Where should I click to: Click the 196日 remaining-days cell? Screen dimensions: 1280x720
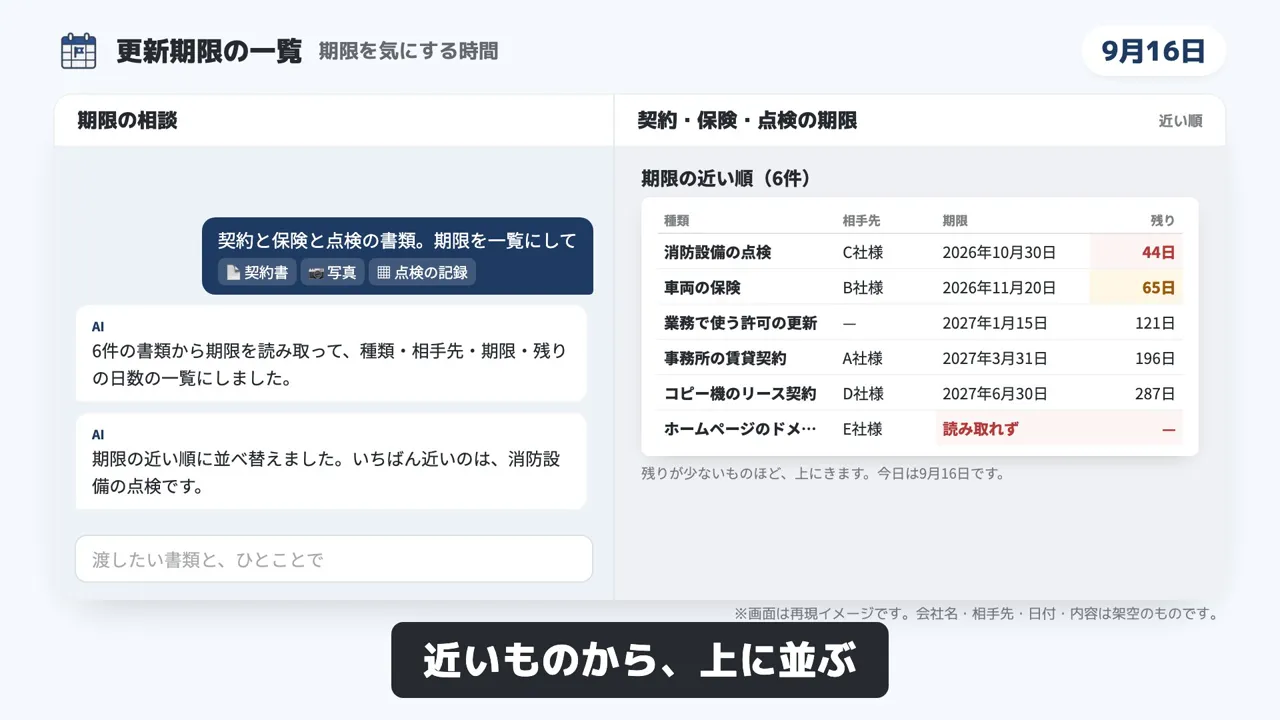(1136, 358)
